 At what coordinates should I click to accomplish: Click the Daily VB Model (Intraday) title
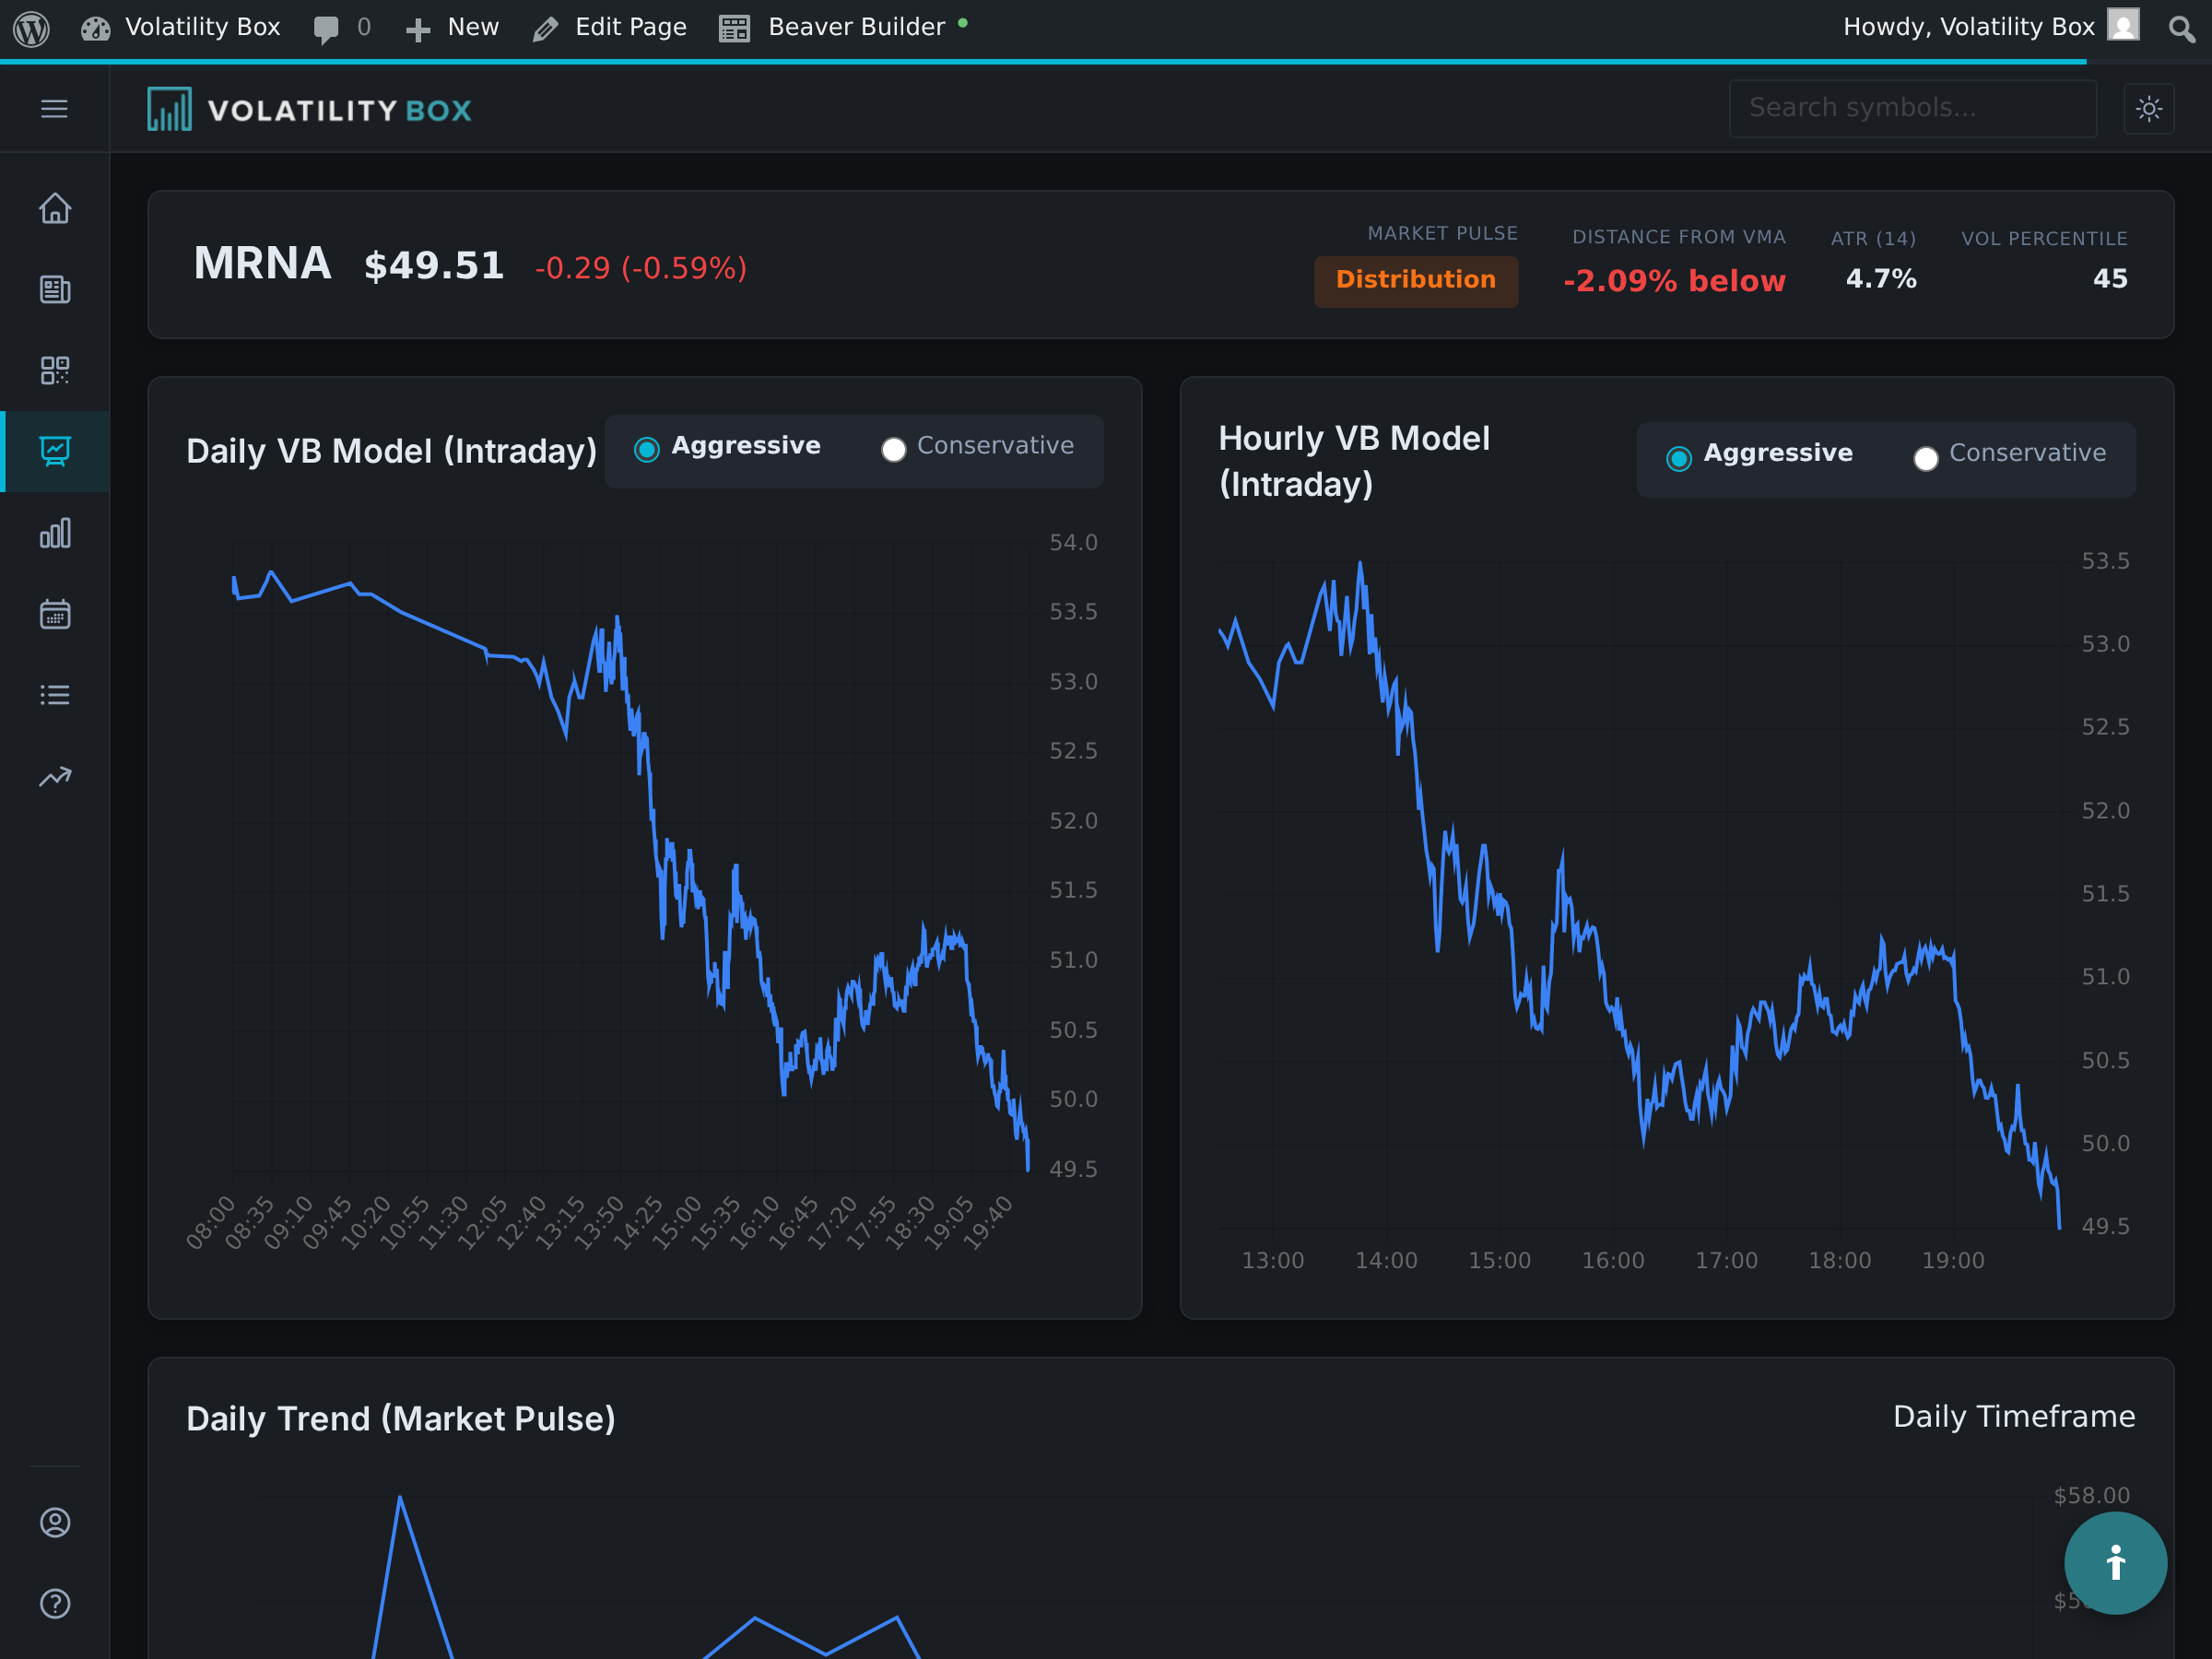pyautogui.click(x=391, y=452)
